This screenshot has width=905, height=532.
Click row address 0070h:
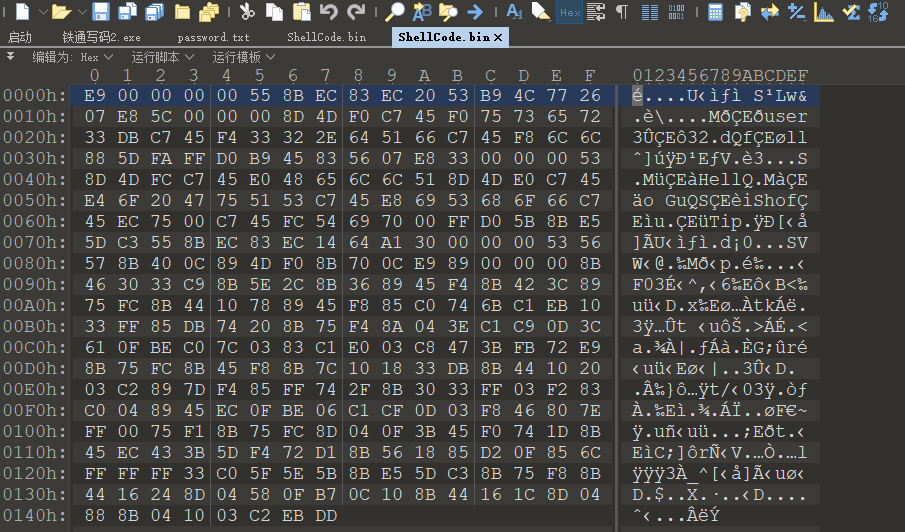click(x=35, y=242)
